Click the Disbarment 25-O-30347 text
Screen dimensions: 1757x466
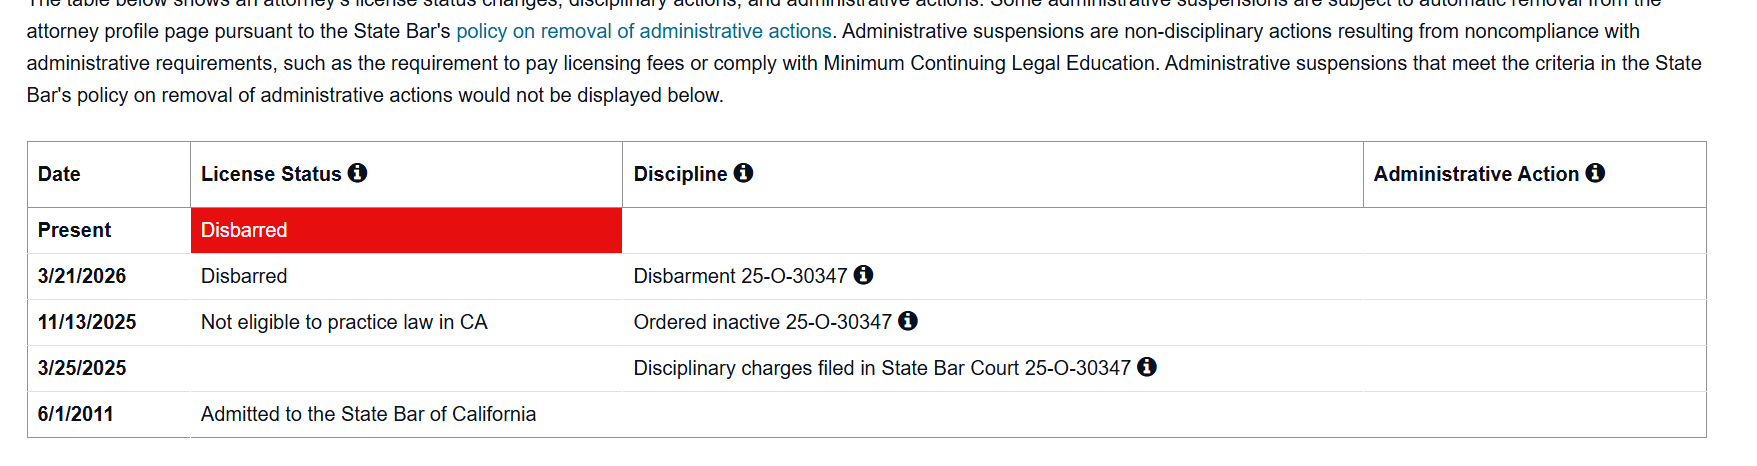740,276
